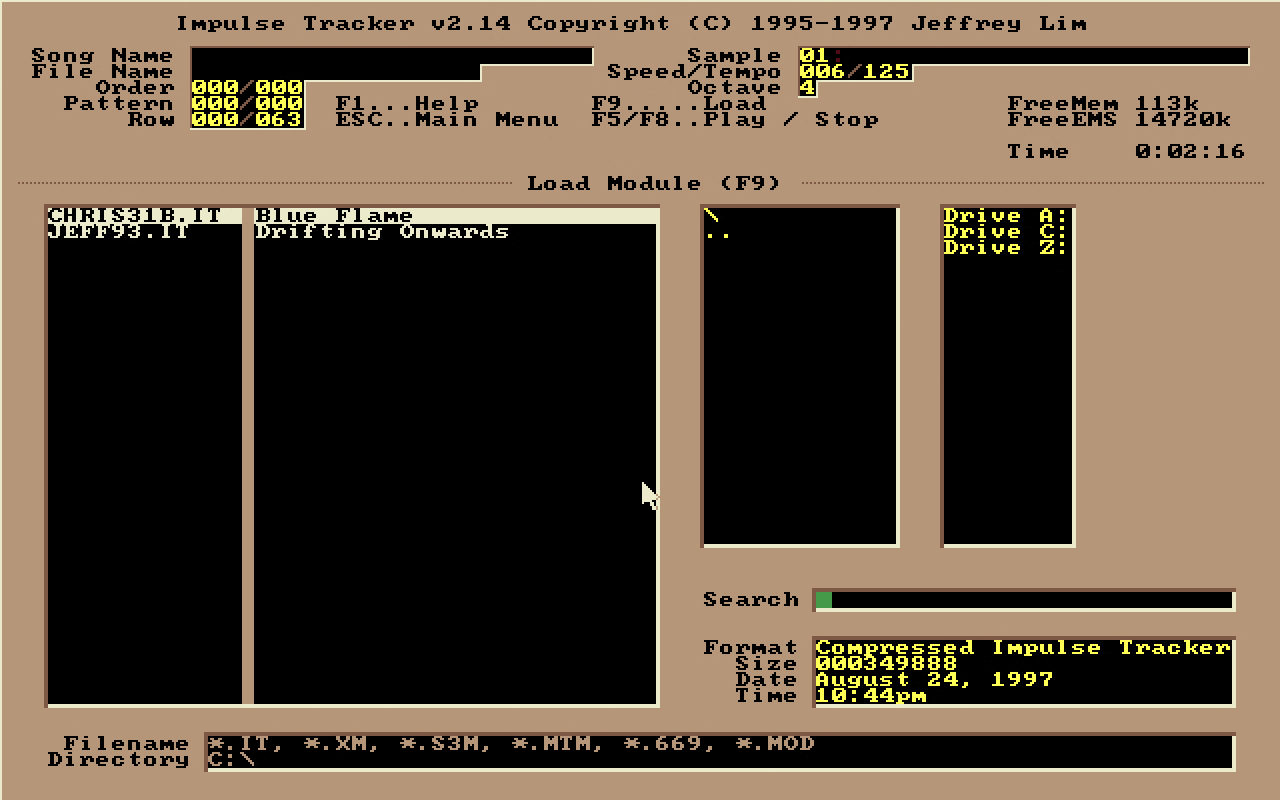Switch to Drive C:
Screen dimensions: 1280x800
(x=1007, y=232)
